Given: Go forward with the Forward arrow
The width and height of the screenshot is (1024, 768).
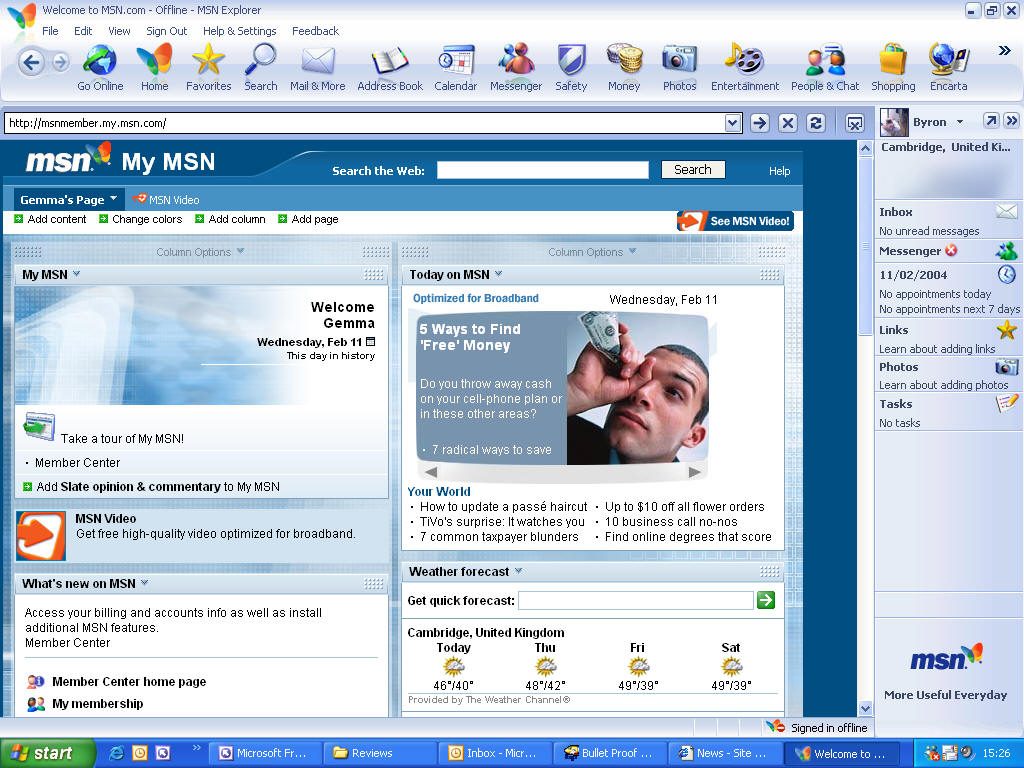Looking at the screenshot, I should pos(61,63).
